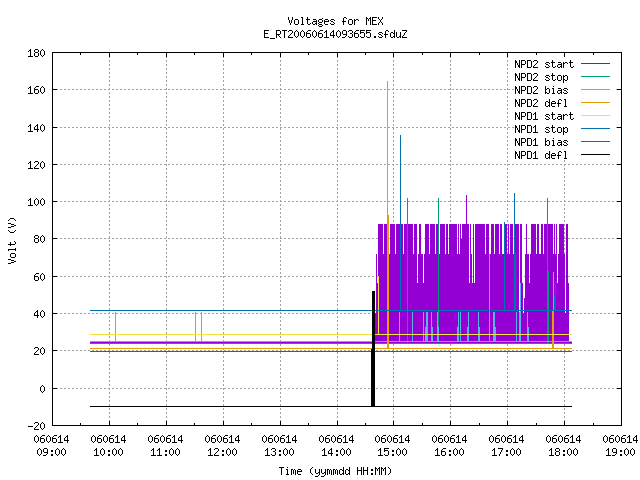Click the thick black vertical bar before 15:00
640x480 pixels.
point(373,349)
